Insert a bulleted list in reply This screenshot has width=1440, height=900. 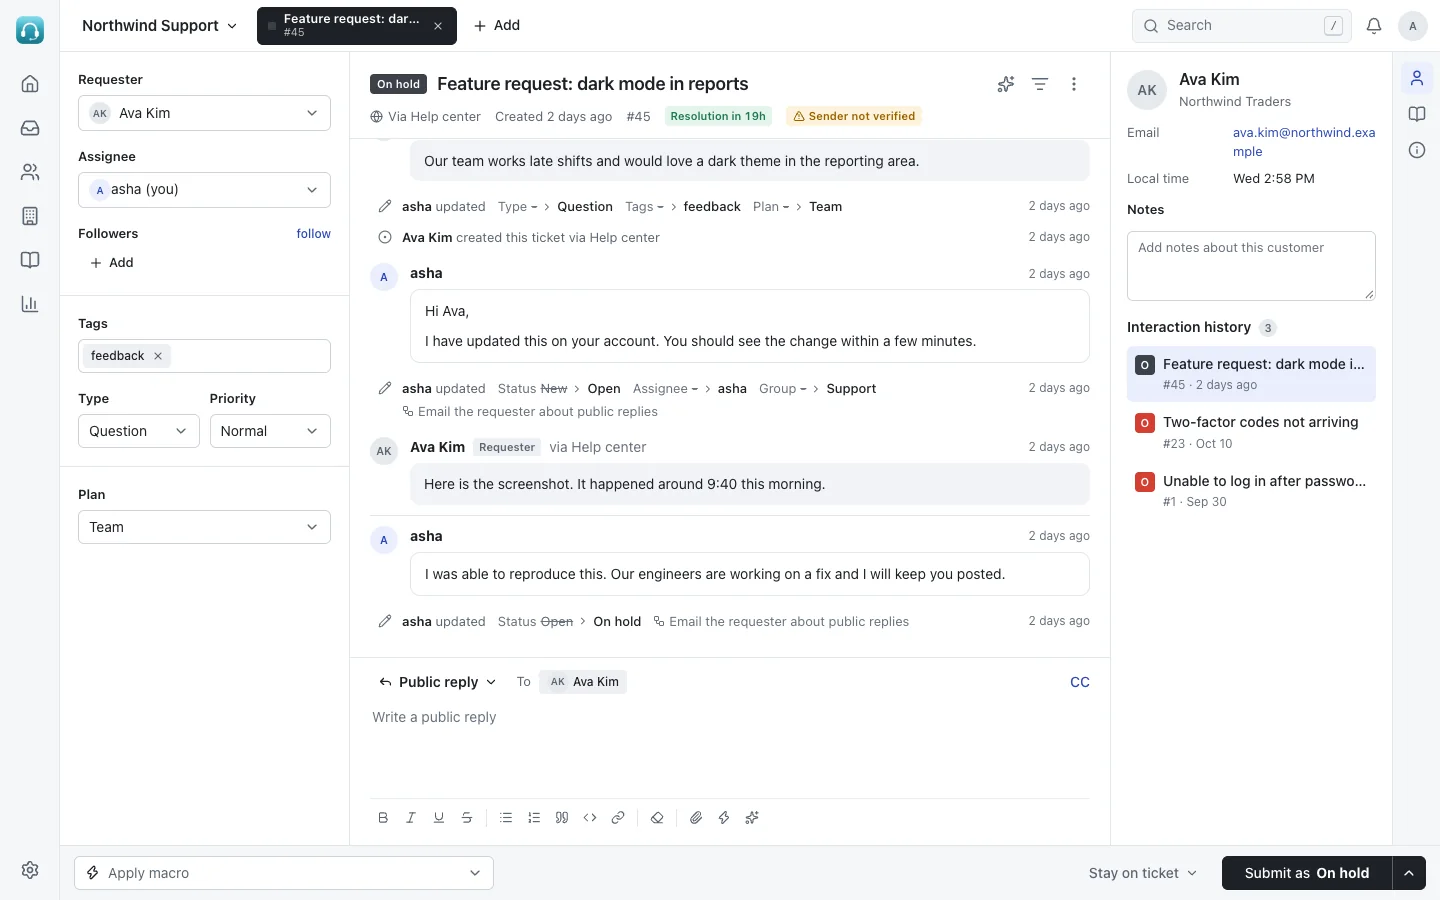coord(506,818)
